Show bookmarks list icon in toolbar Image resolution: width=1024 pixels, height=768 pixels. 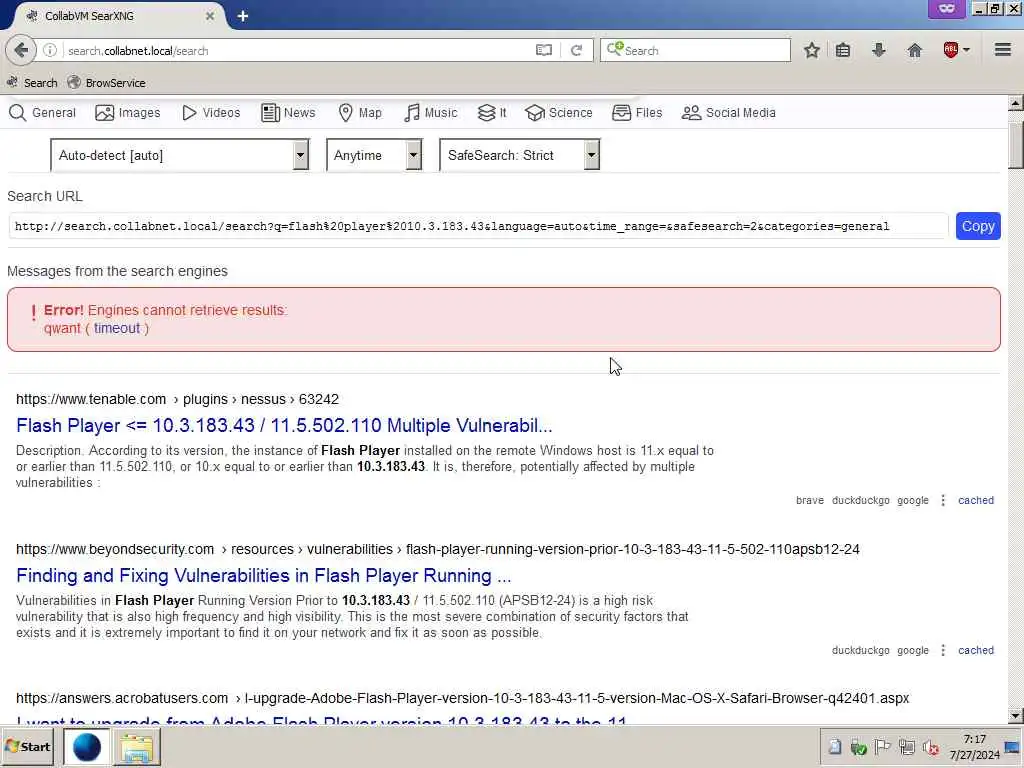click(843, 50)
